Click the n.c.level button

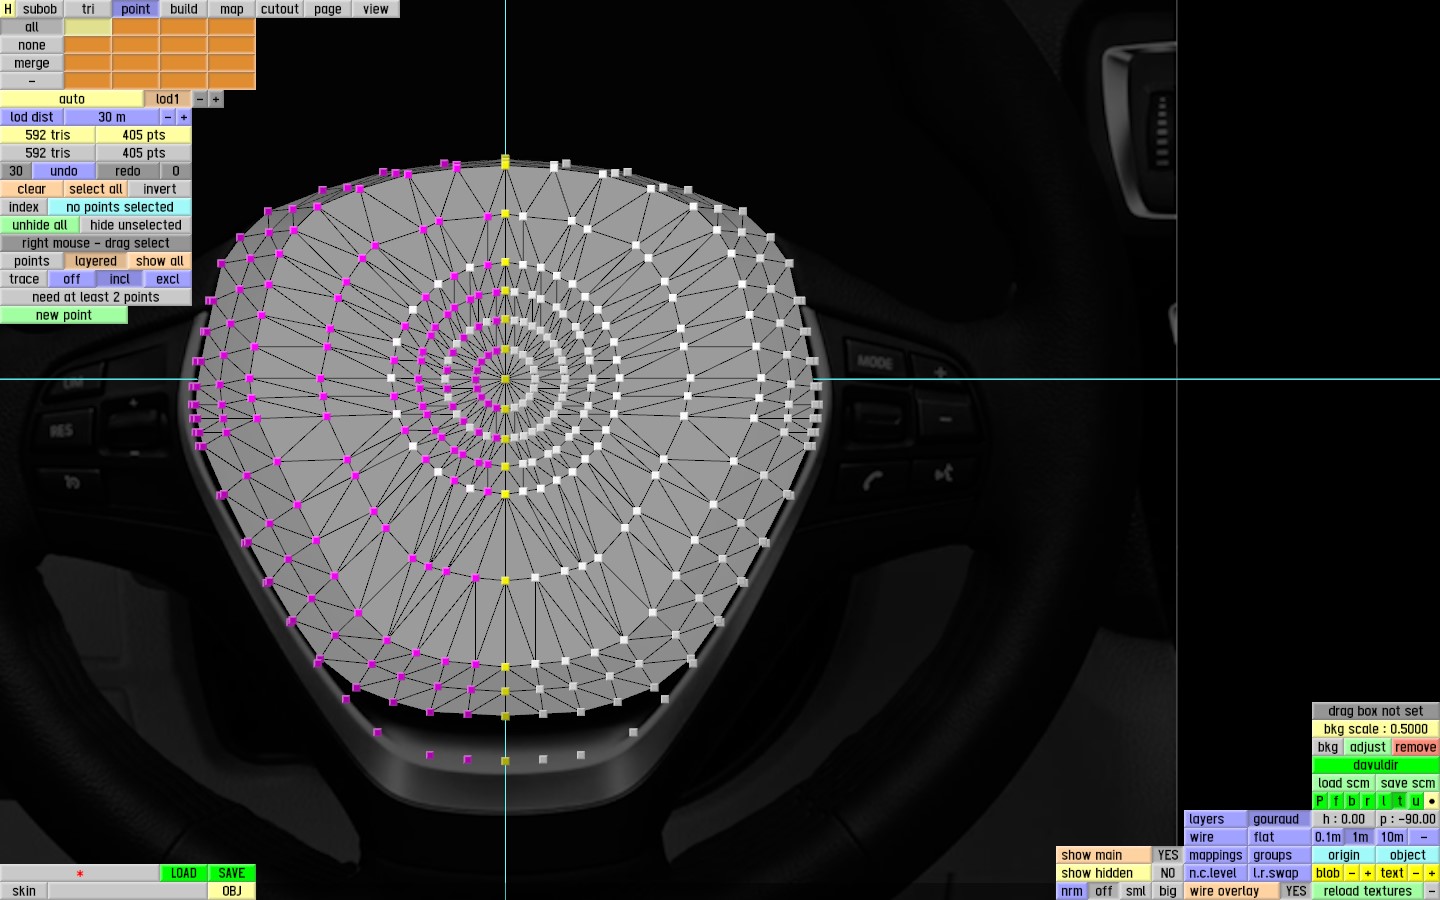(x=1216, y=873)
